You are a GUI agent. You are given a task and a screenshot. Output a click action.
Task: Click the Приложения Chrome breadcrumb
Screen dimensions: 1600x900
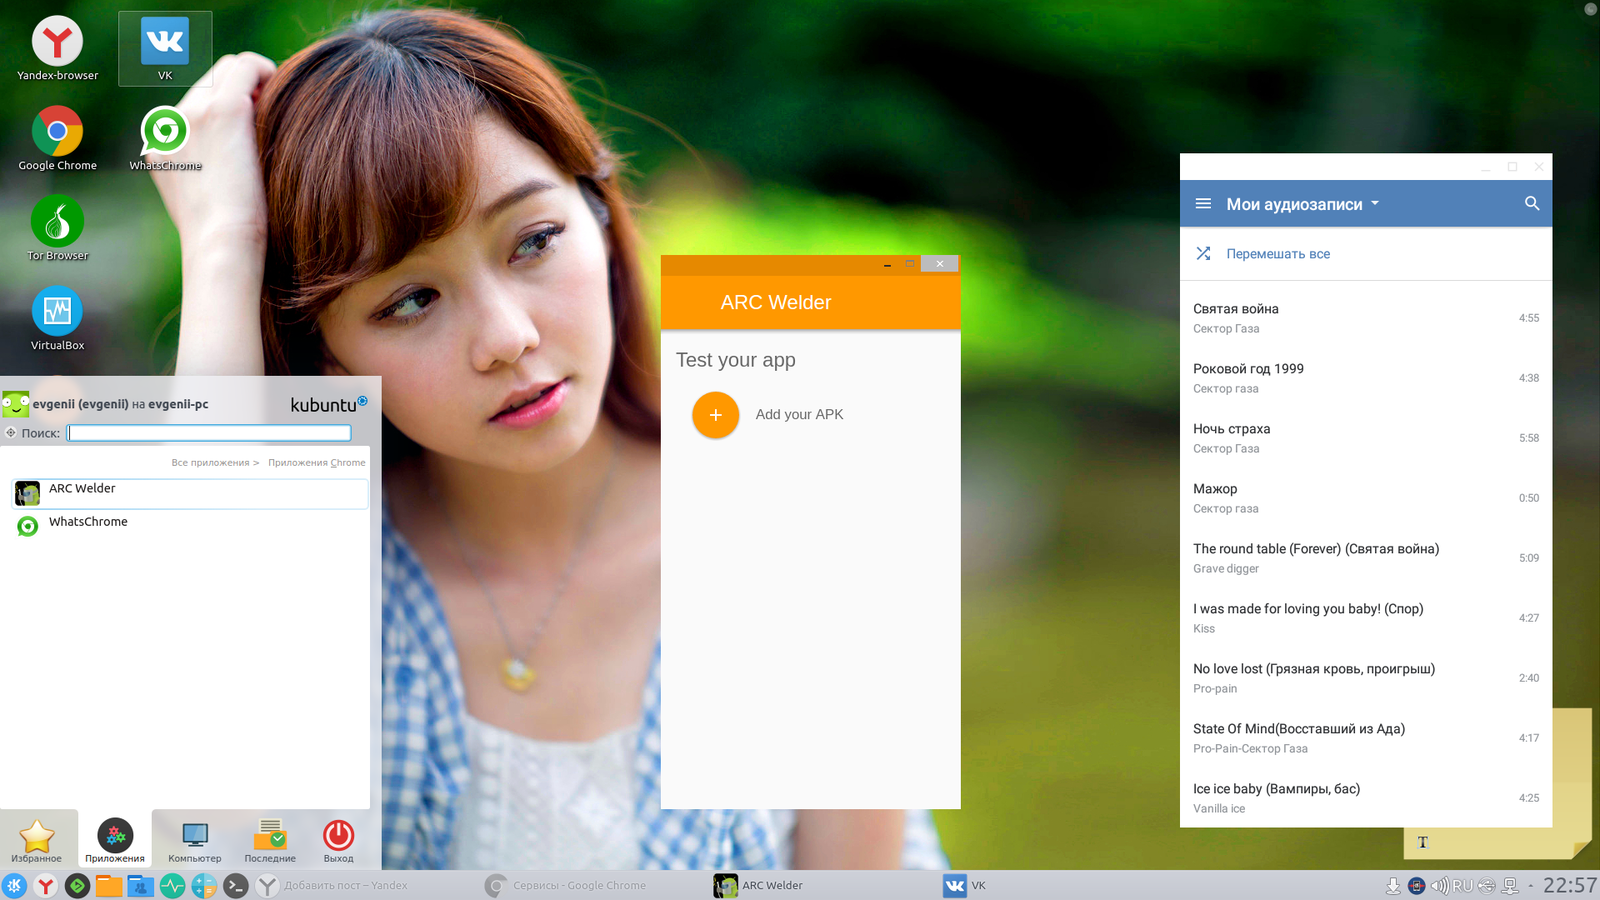(x=317, y=463)
